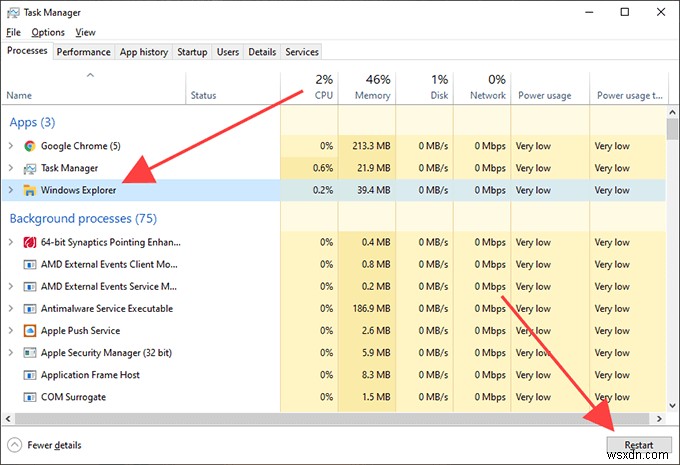Image resolution: width=680 pixels, height=465 pixels.
Task: Expand the Windows Explorer process entry
Action: (x=11, y=190)
